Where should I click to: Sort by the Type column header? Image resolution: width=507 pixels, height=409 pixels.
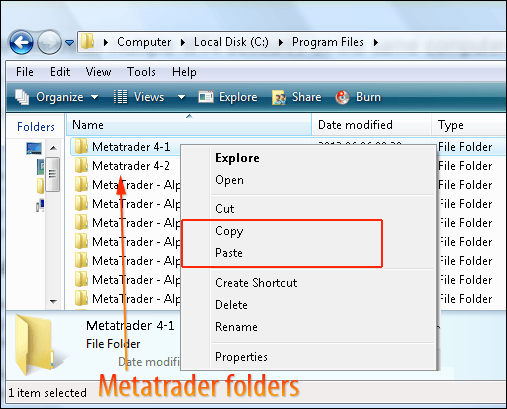pos(469,125)
